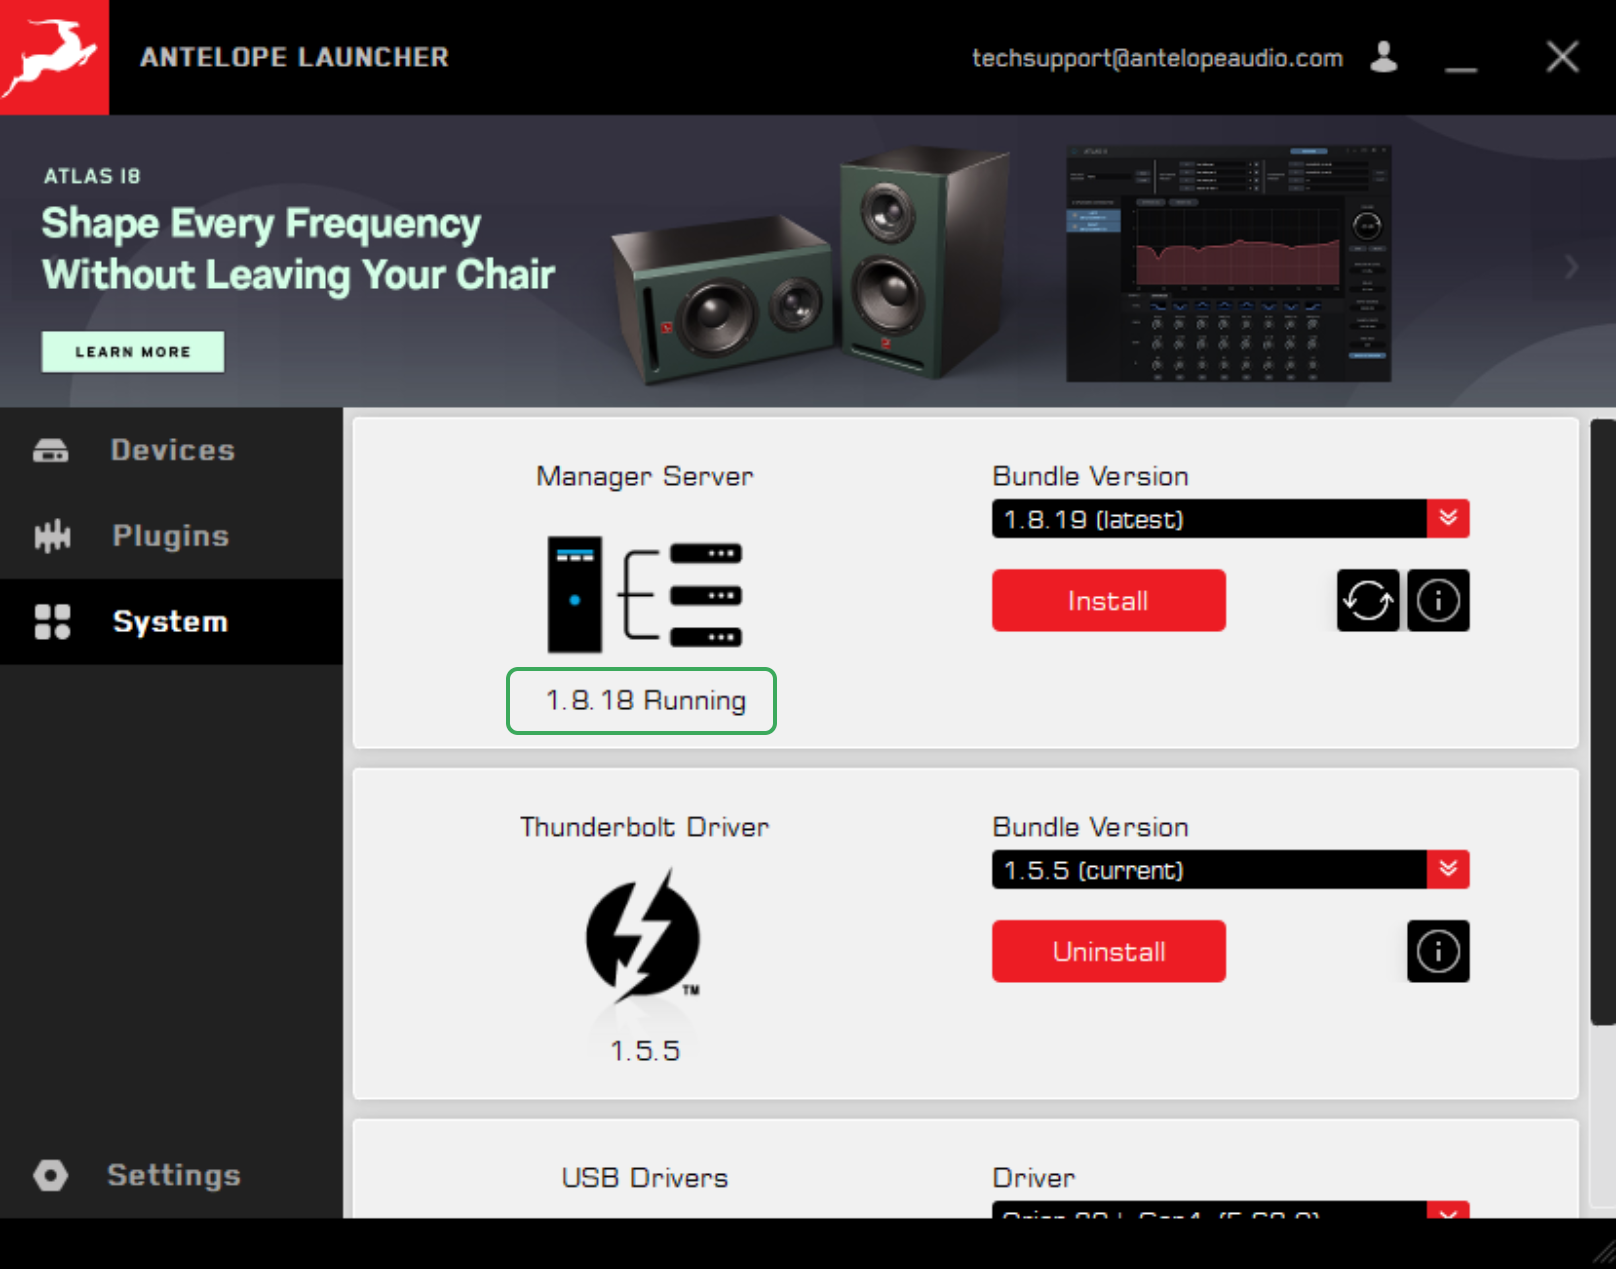1616x1269 pixels.
Task: Click the Manager Server graphic
Action: [x=644, y=595]
